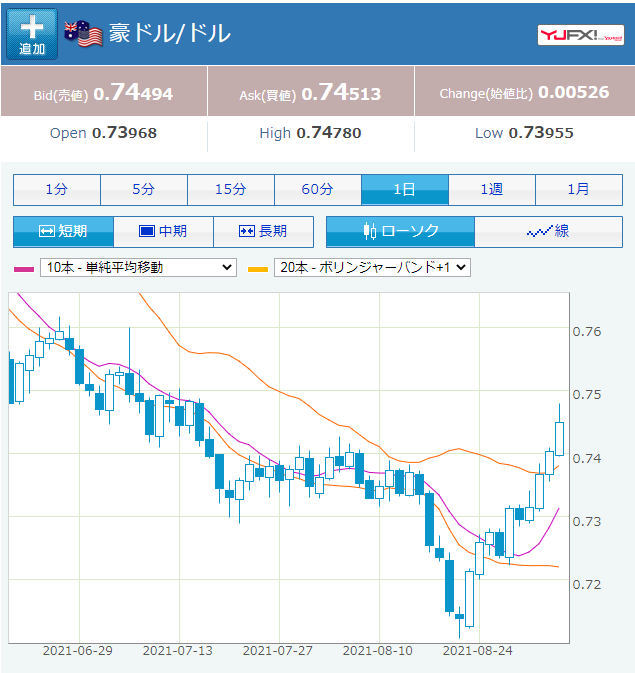Switch chart range to 長期

tap(263, 232)
